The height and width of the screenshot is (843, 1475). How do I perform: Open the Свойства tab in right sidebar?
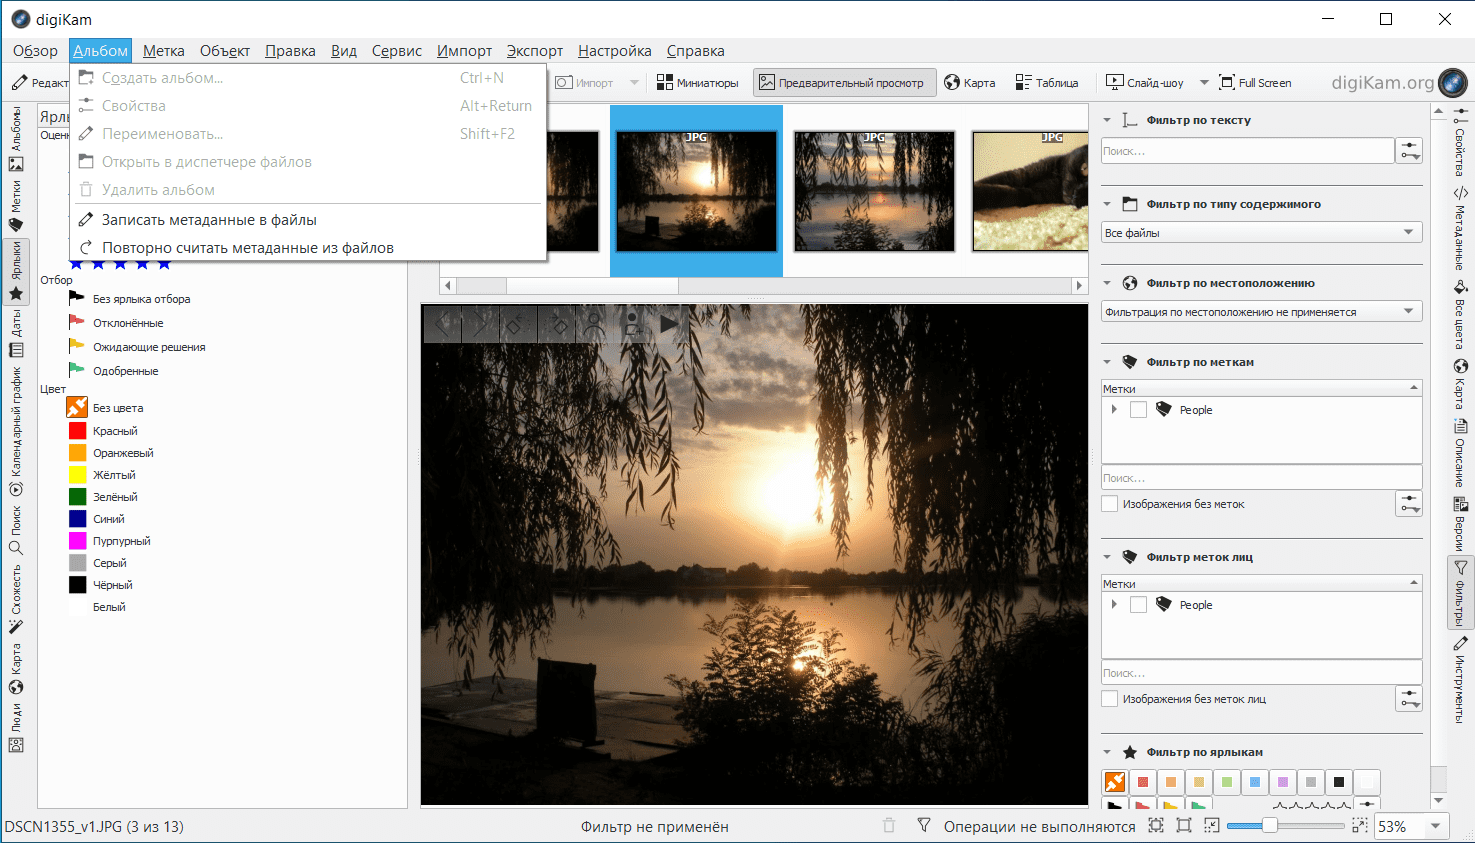pos(1460,142)
